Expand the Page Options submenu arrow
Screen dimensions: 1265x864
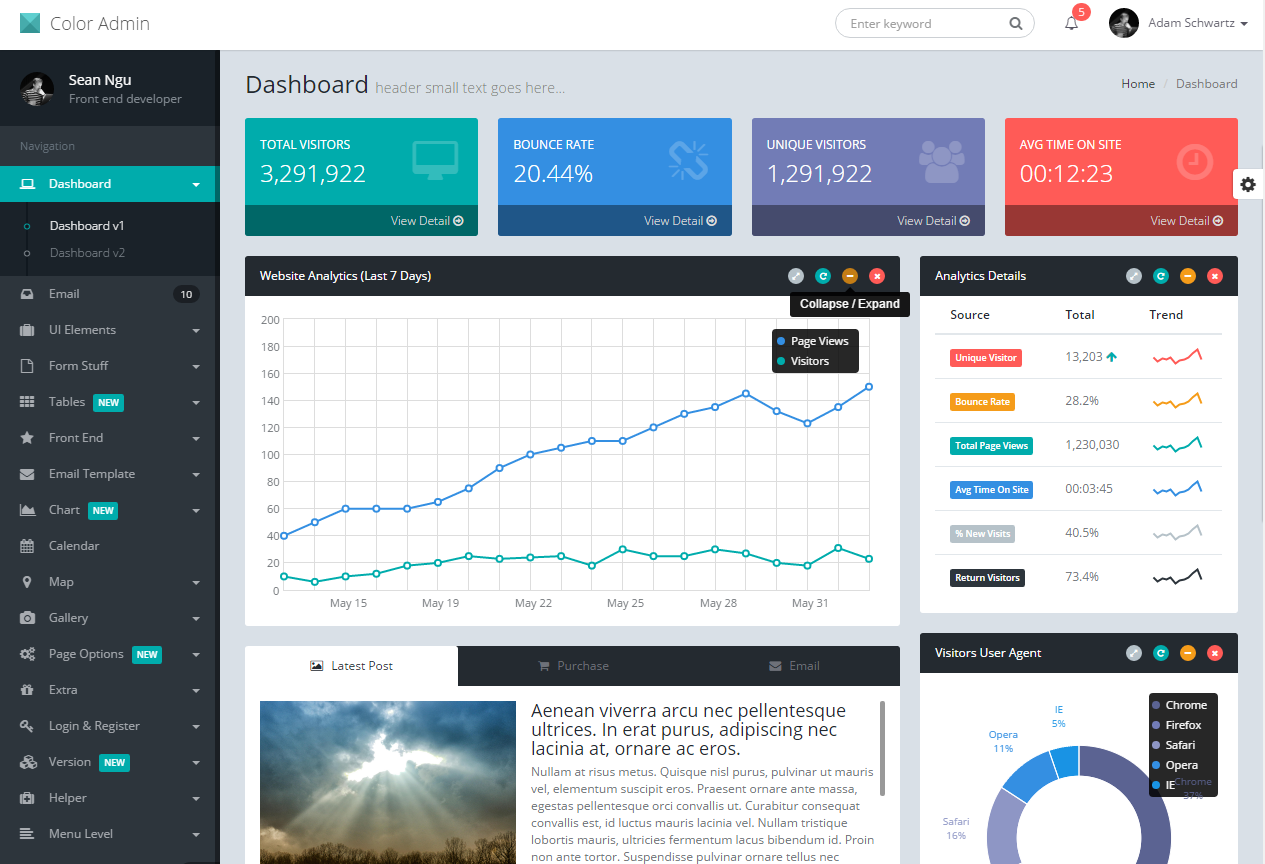tap(196, 655)
